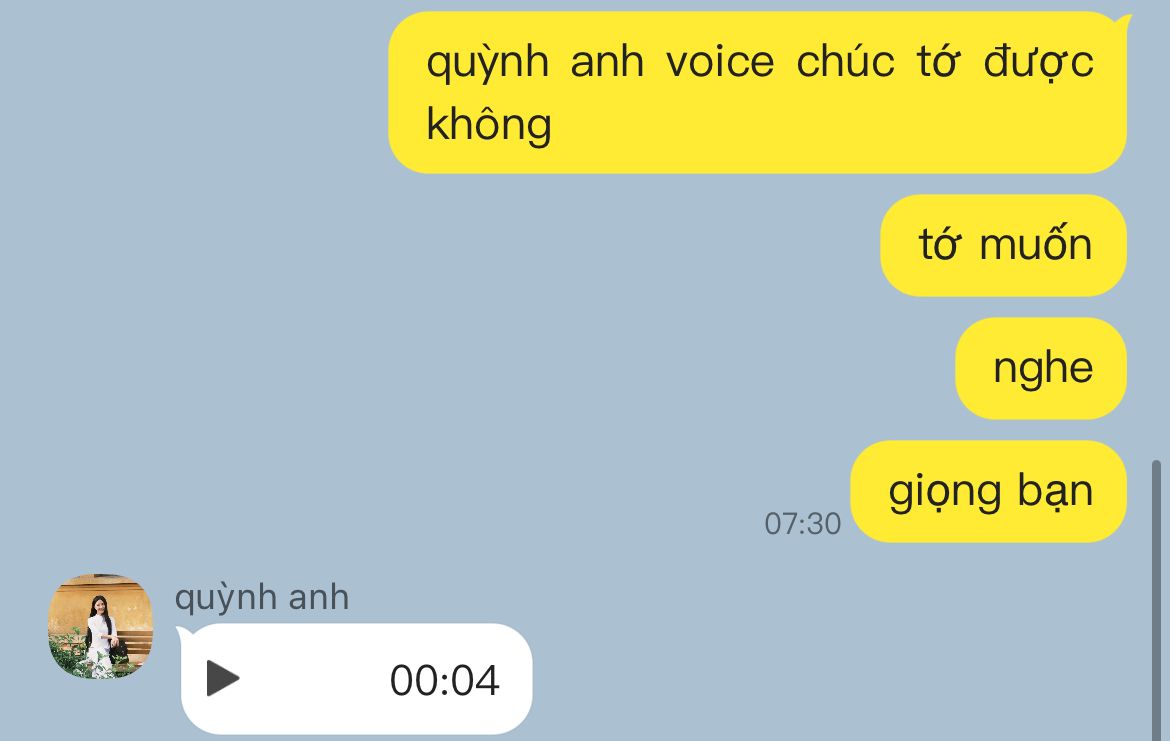Click 'quỳnh' at start of first message

point(487,63)
